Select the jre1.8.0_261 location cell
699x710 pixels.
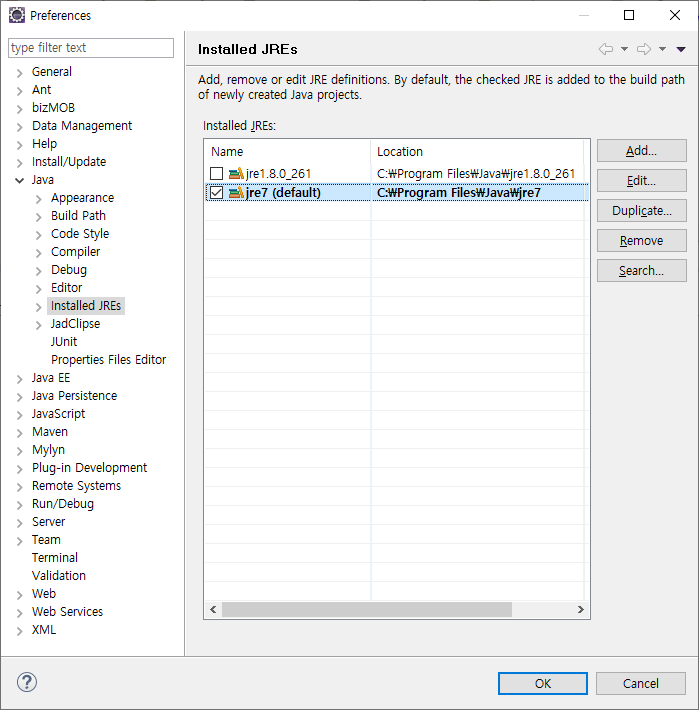click(476, 173)
